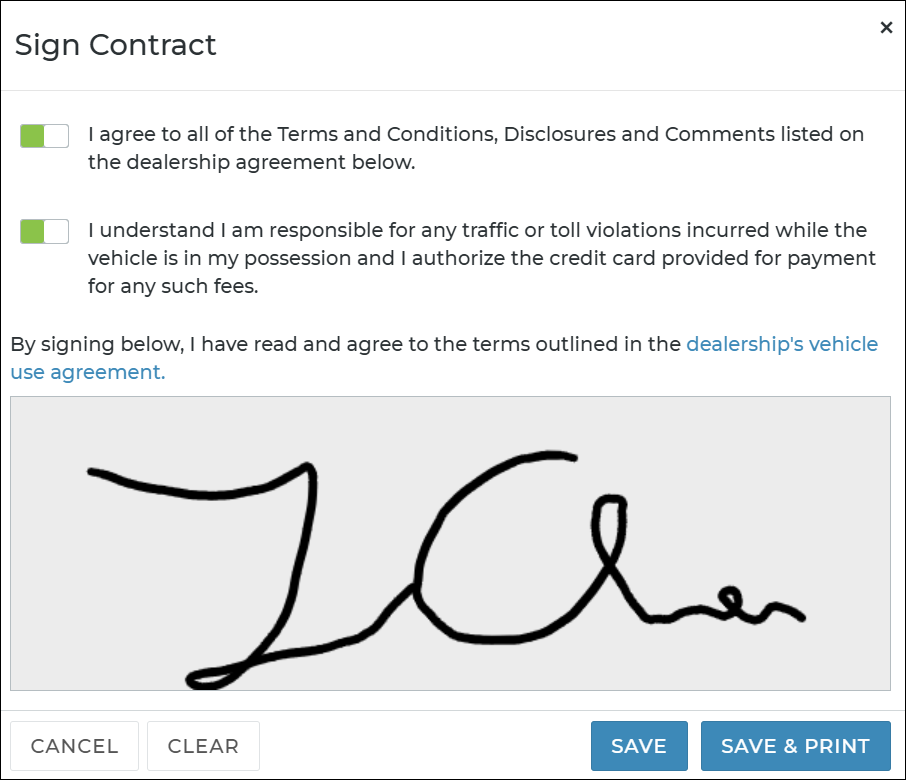
Task: Click the 'use agreement.' link text on second line
Action: (x=88, y=372)
